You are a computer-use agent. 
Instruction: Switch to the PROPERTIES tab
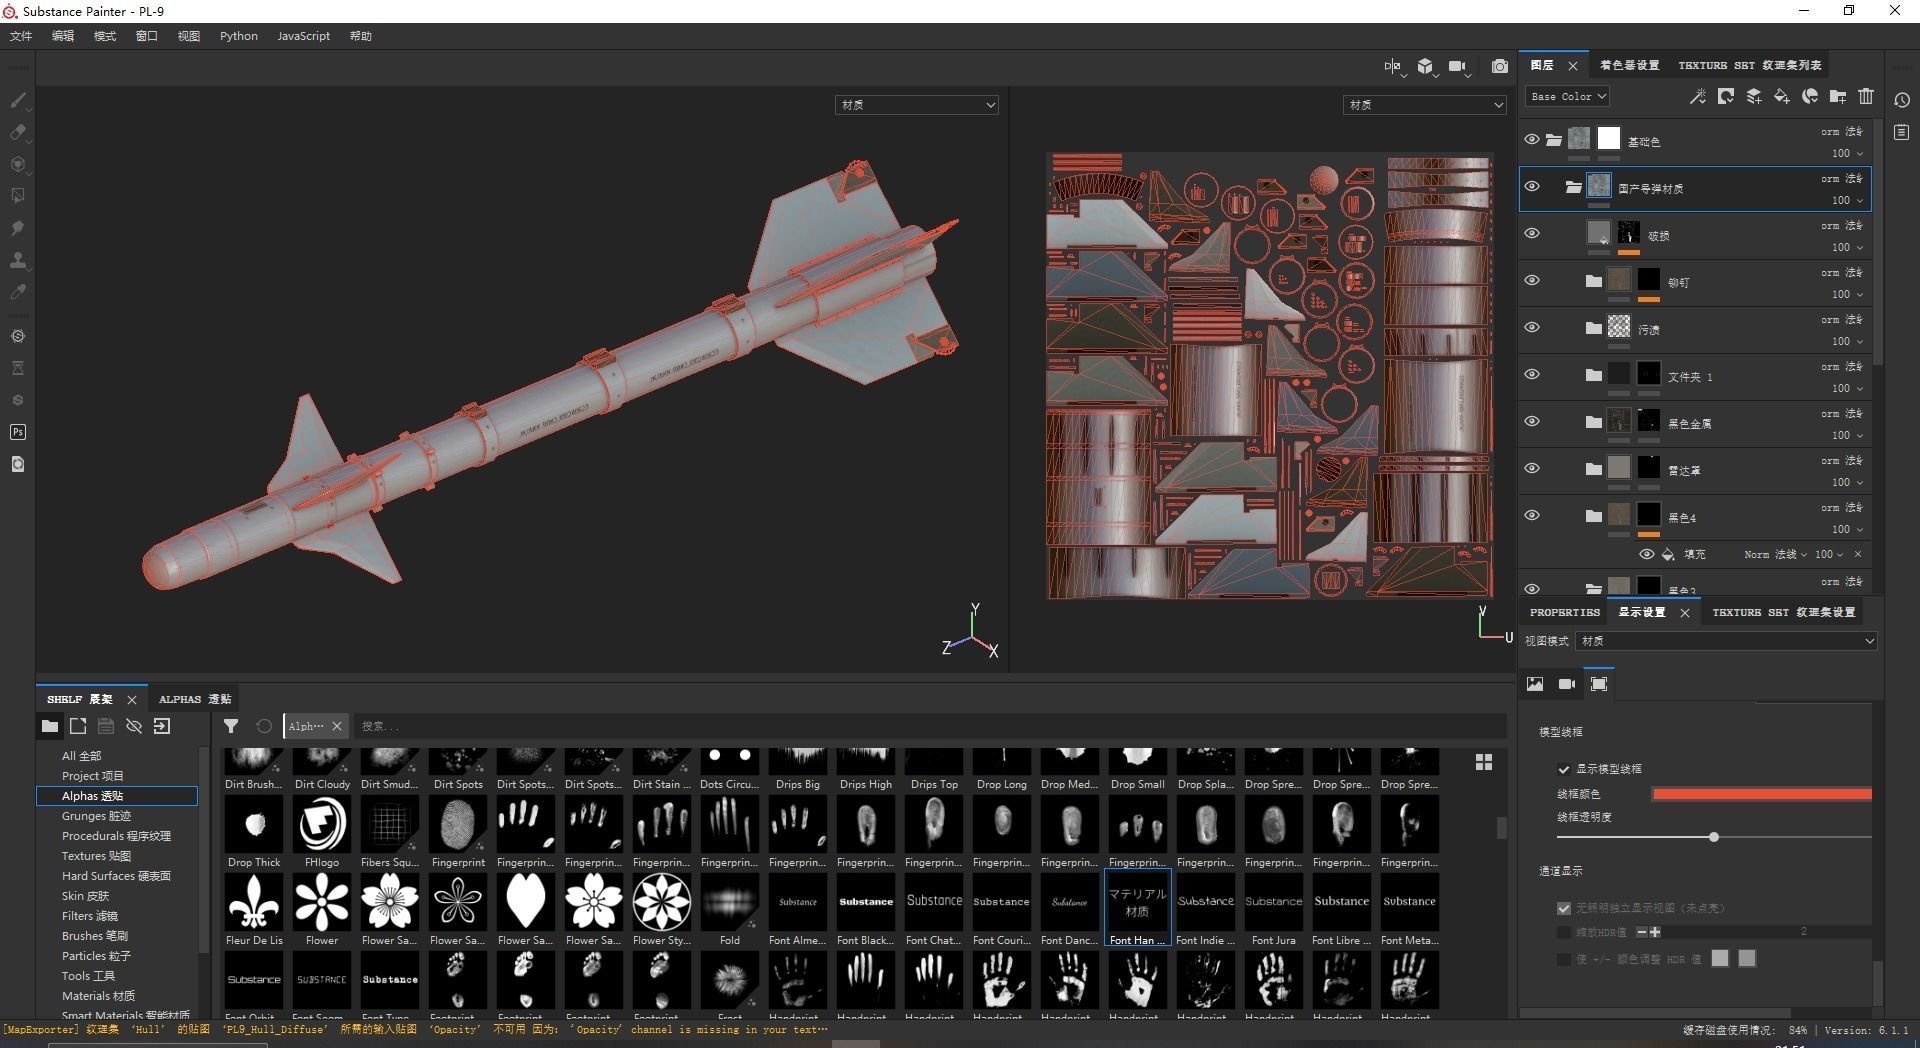click(1565, 612)
